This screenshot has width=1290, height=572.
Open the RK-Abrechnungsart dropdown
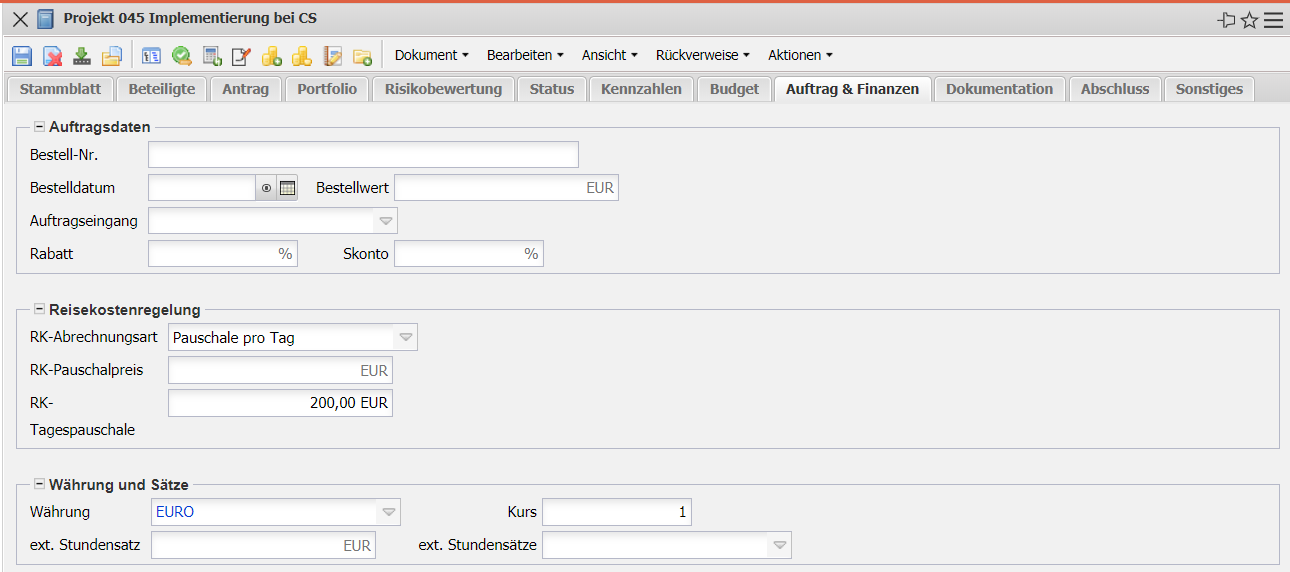tap(405, 338)
